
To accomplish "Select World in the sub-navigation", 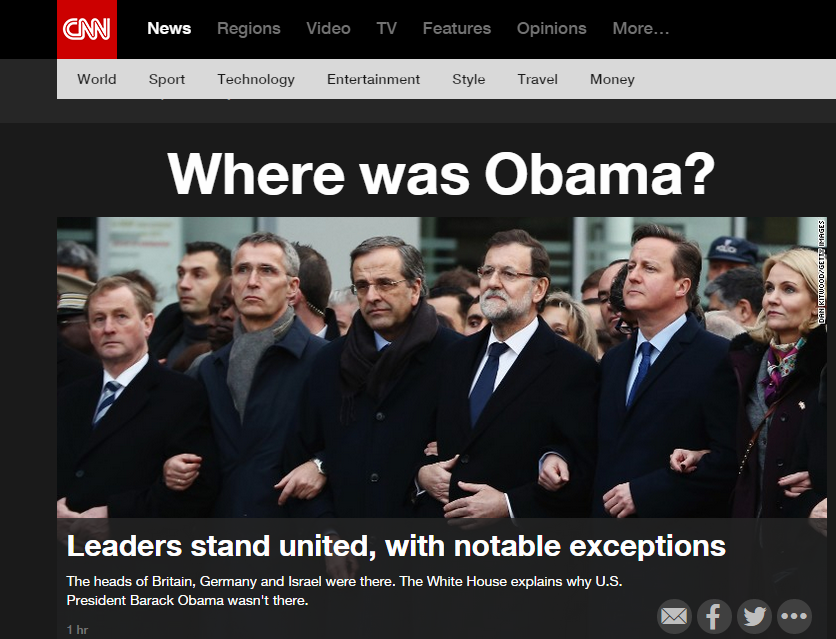I will click(x=97, y=79).
